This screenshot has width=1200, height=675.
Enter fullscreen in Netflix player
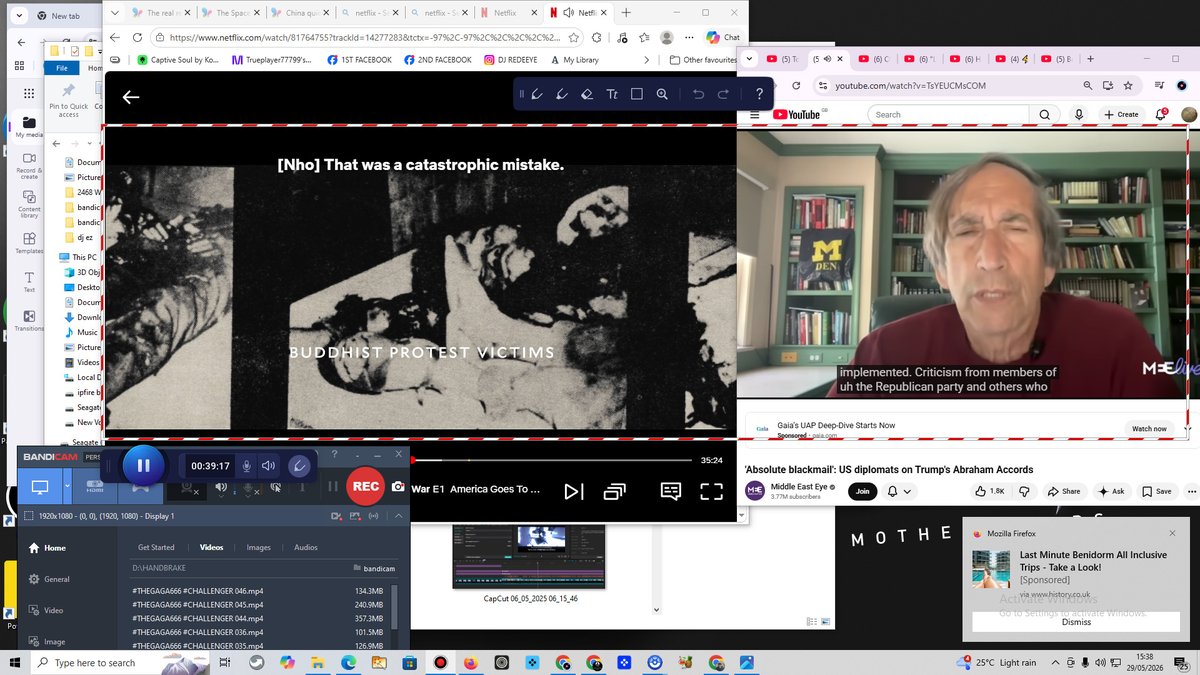pyautogui.click(x=711, y=491)
